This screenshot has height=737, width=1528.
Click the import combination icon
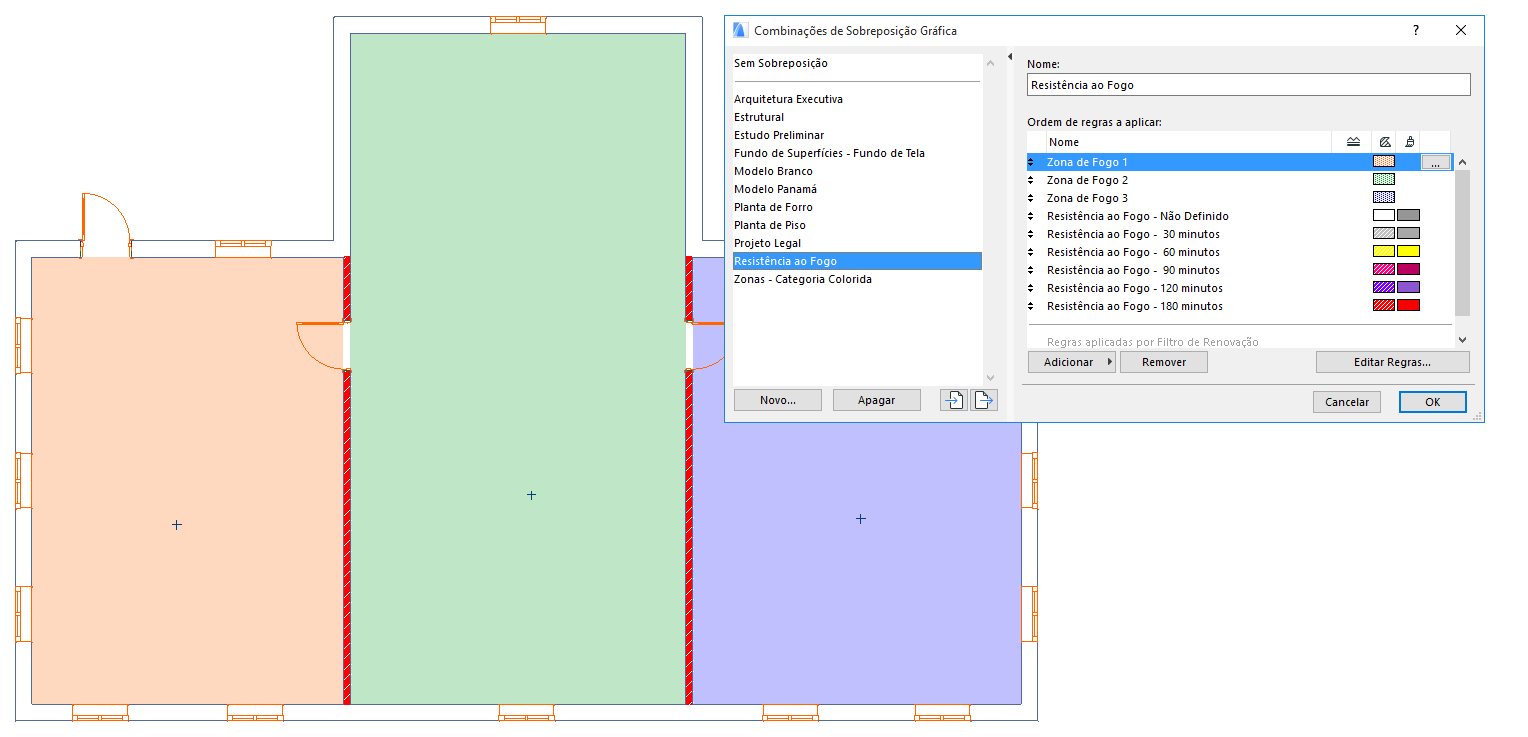coord(954,400)
